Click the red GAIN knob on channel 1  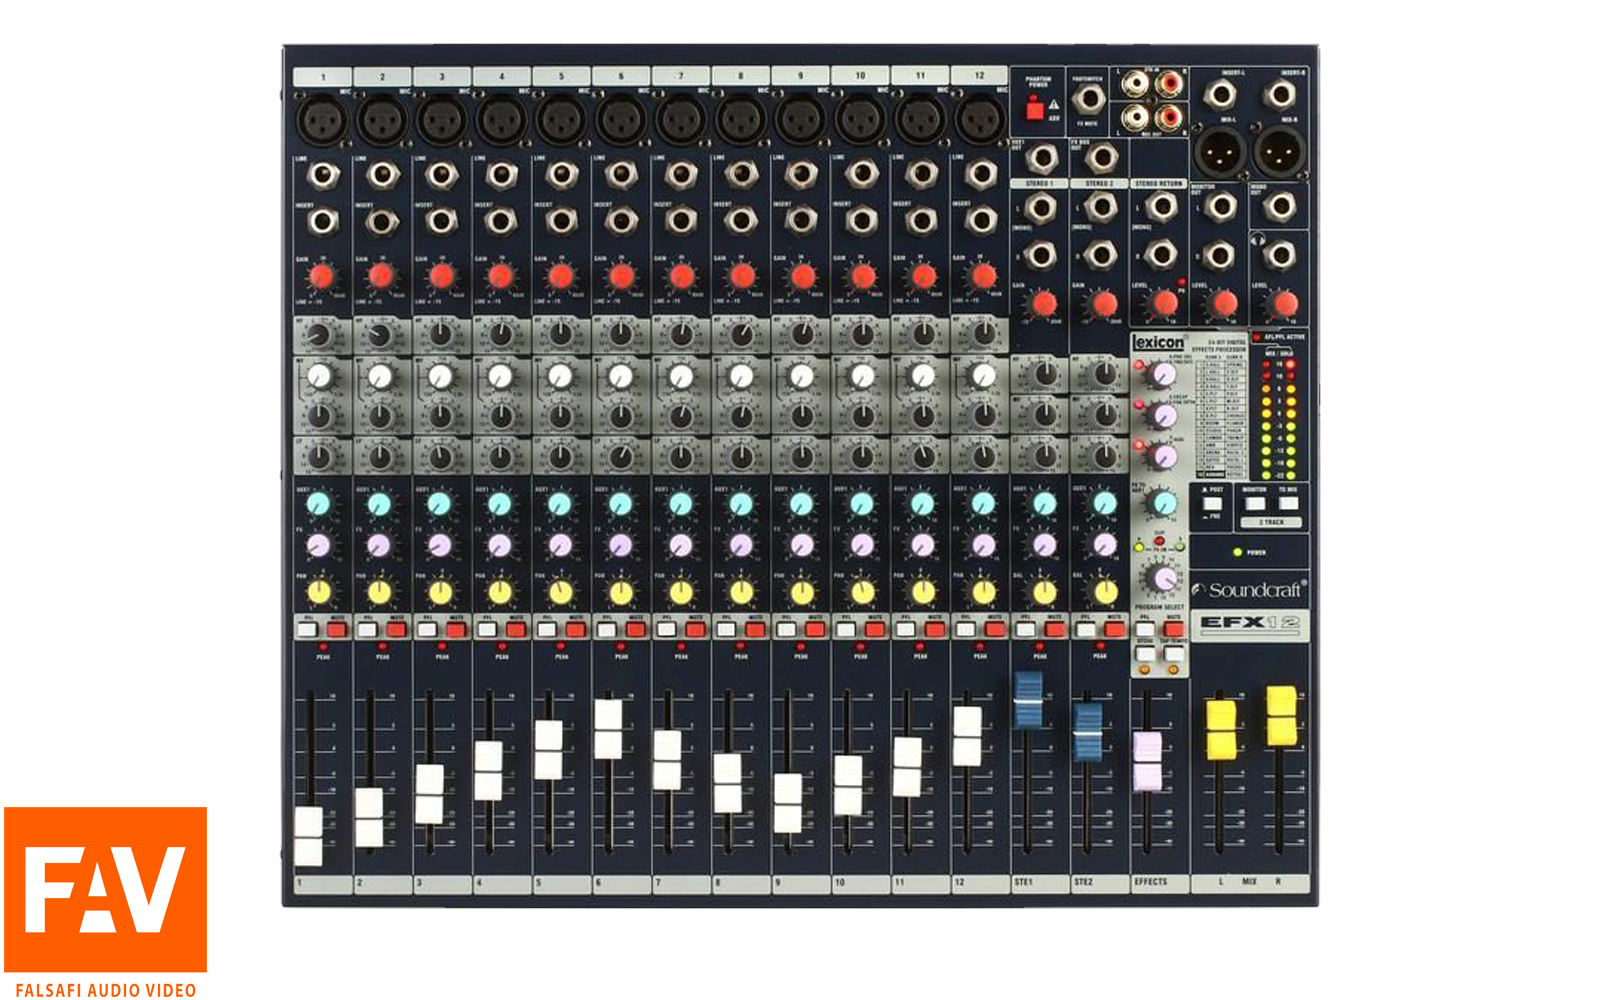[321, 276]
